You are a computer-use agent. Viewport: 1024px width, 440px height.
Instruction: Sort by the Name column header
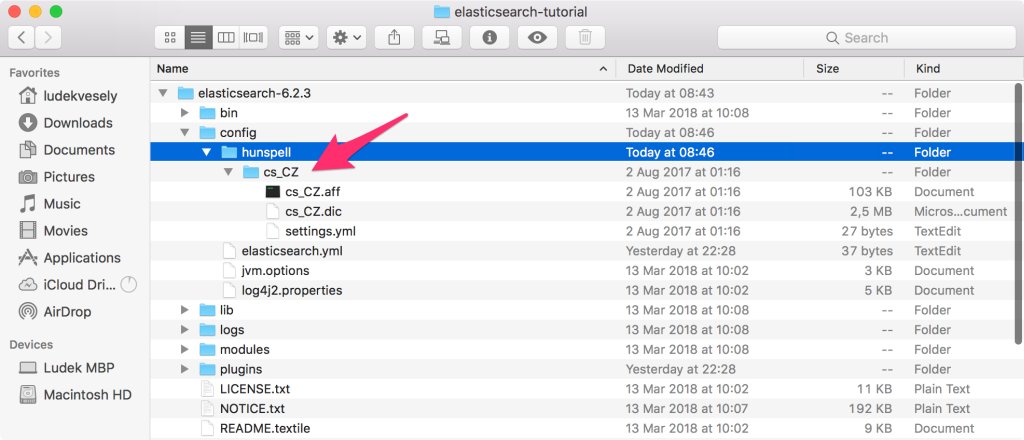383,69
